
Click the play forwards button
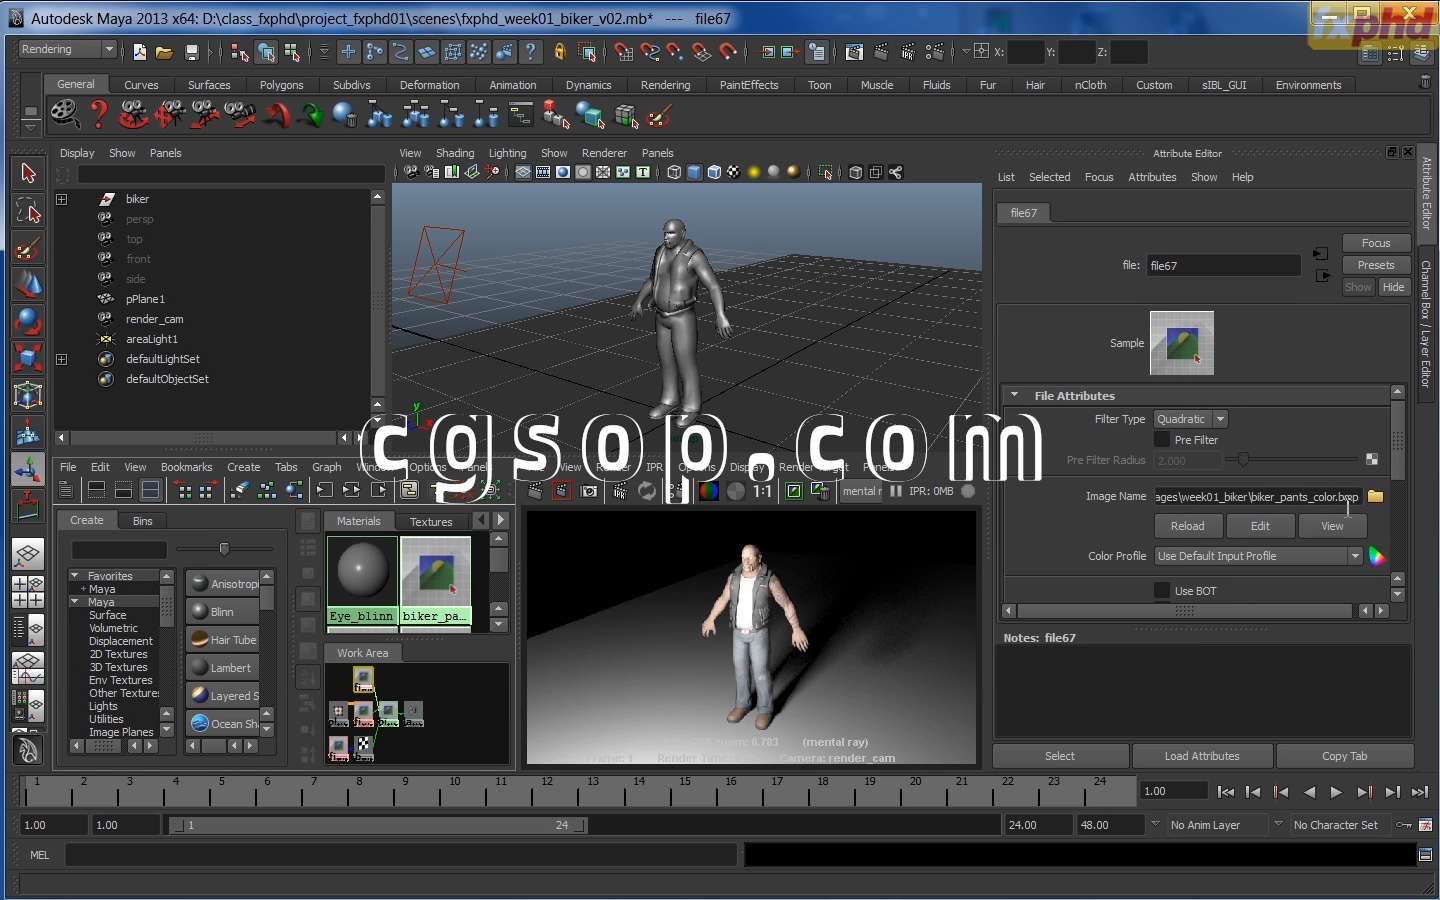tap(1336, 792)
